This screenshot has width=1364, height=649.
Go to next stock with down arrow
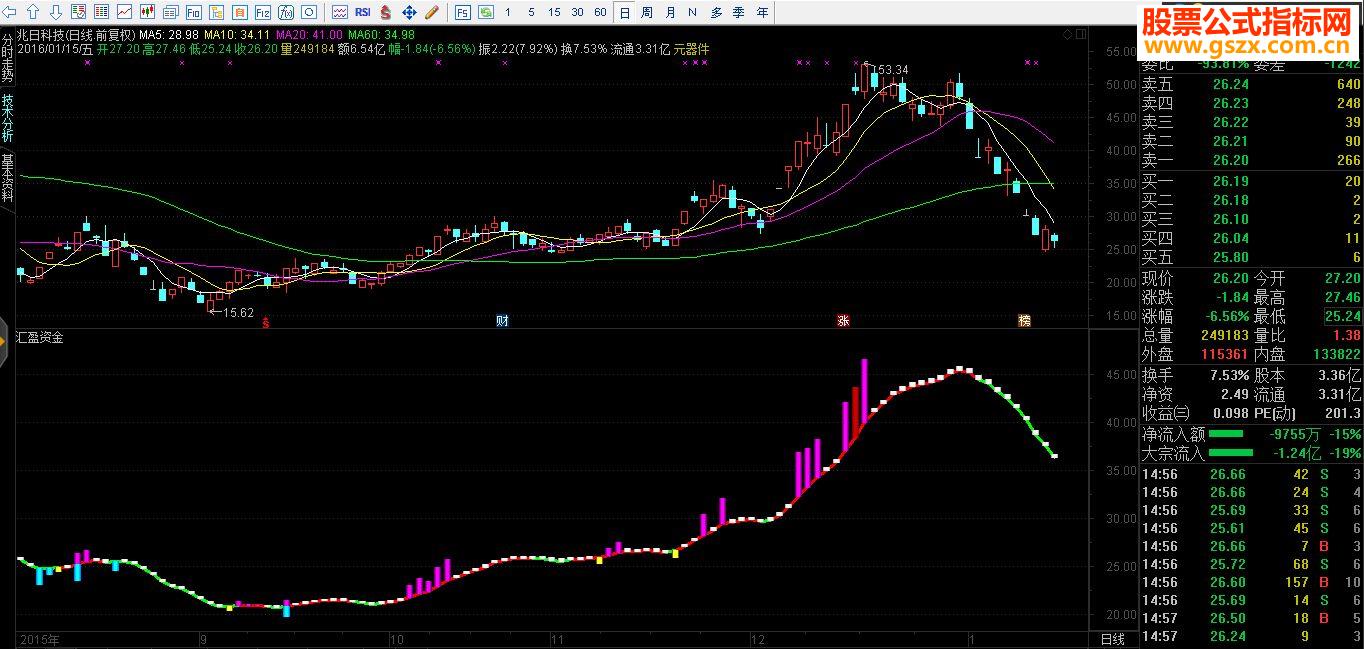point(55,12)
